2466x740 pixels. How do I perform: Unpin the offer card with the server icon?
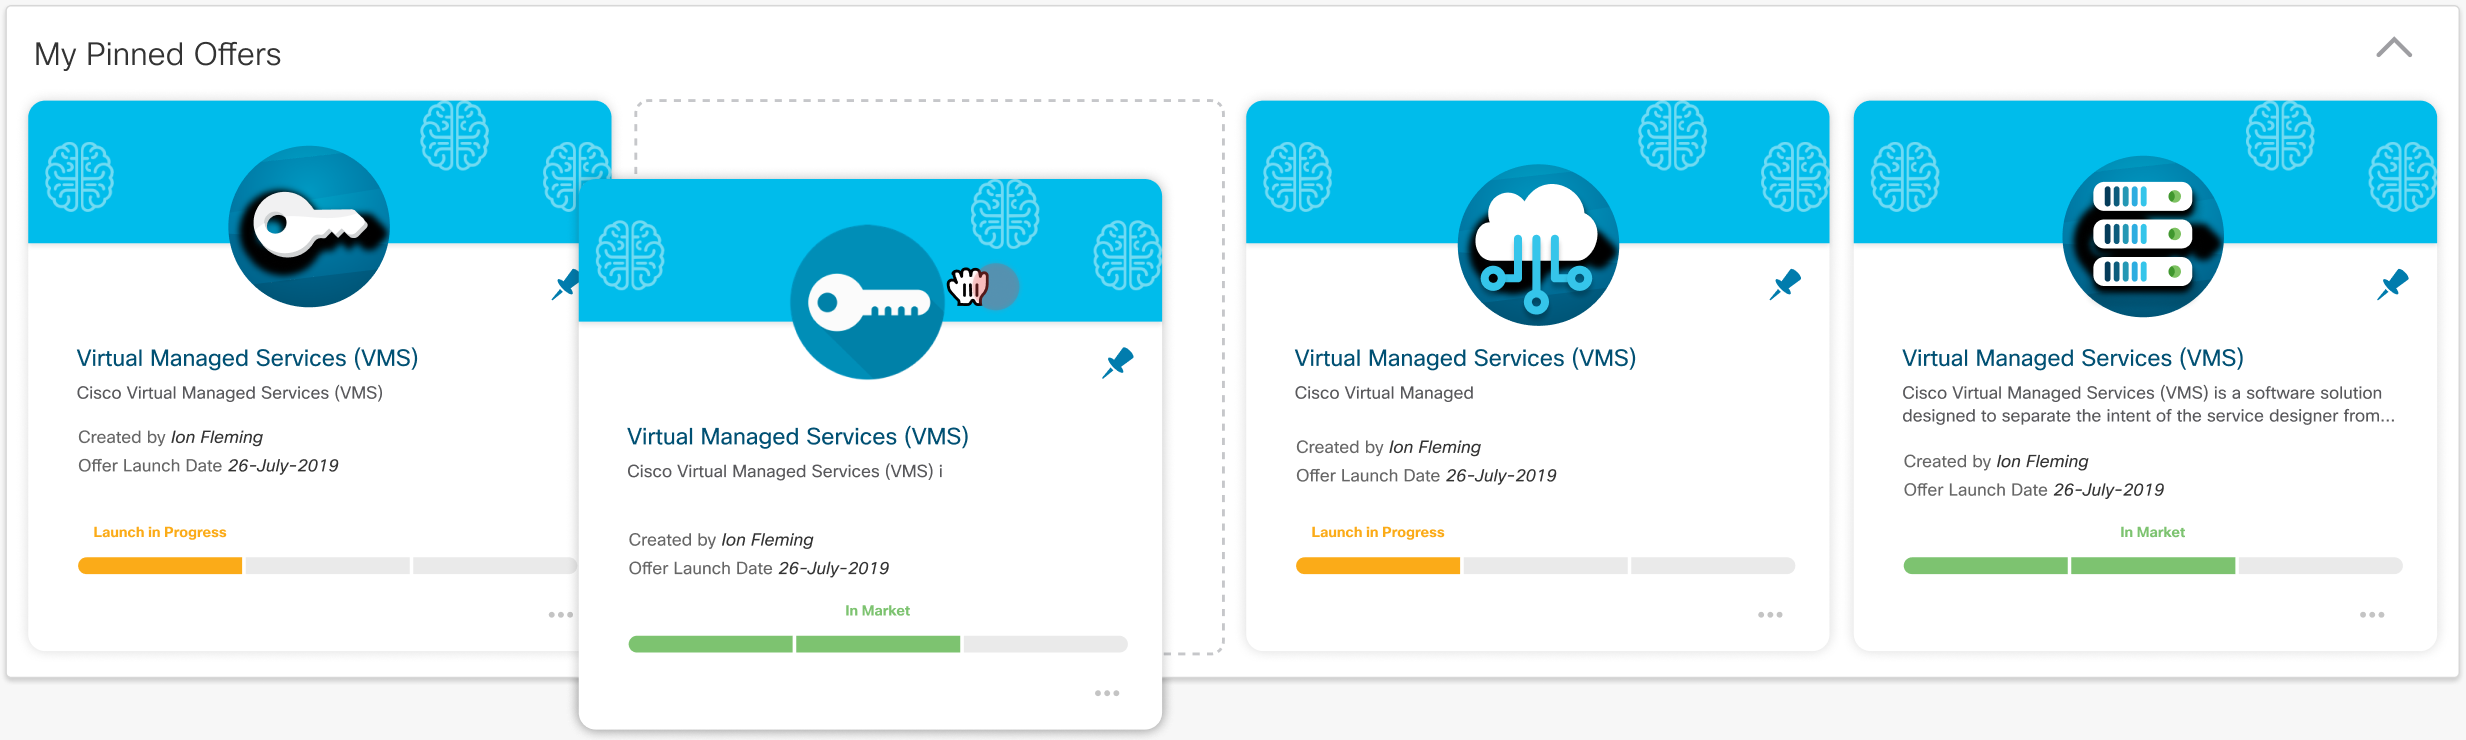[2392, 284]
